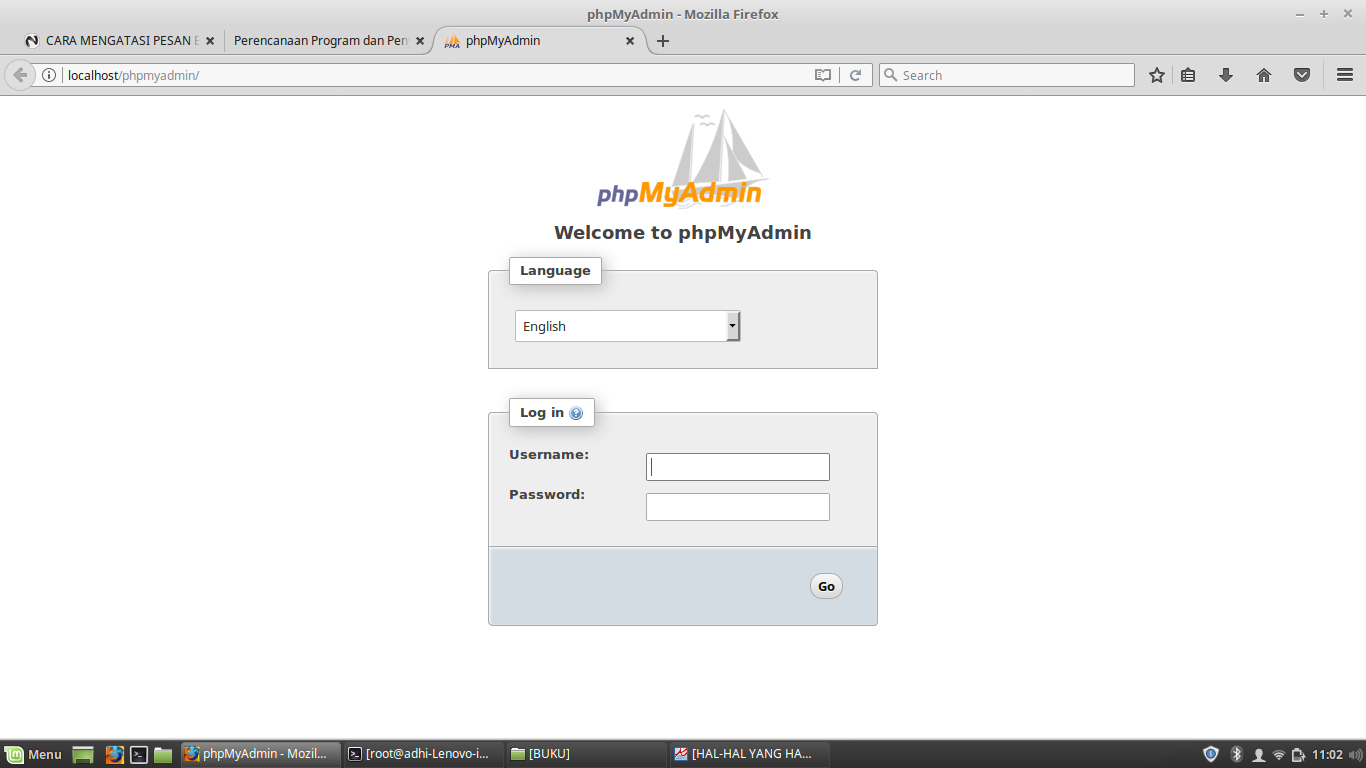Bookmark this page with the star
1366x768 pixels.
1157,75
